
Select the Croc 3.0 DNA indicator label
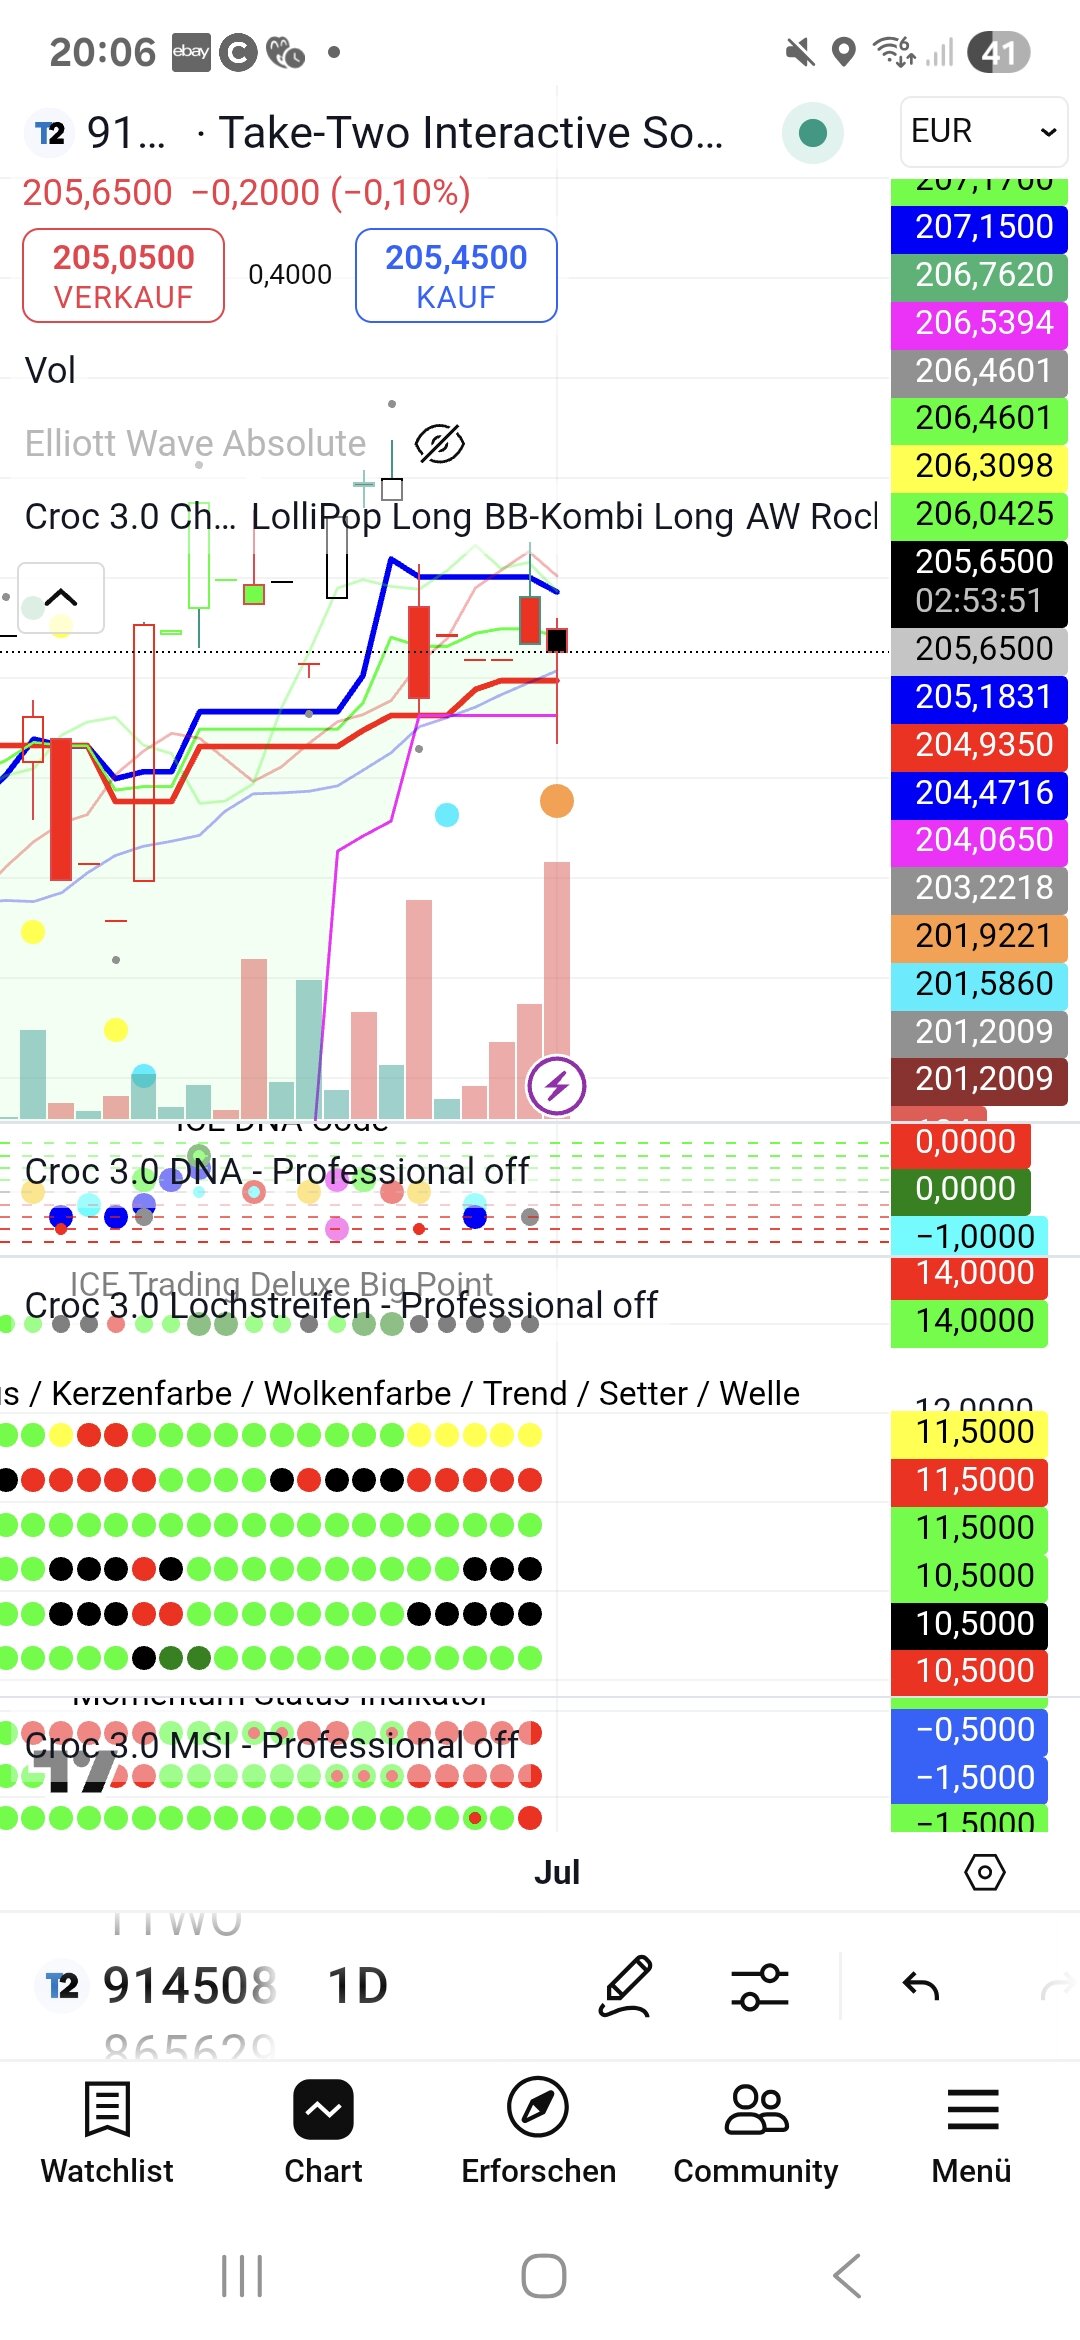[276, 1171]
